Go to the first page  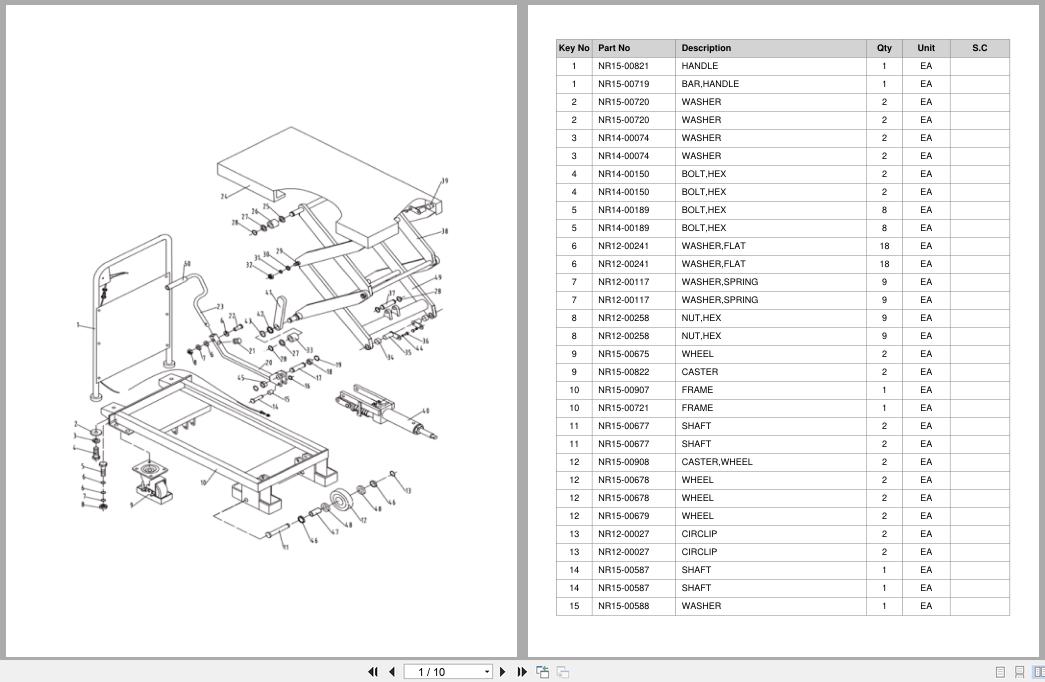click(373, 672)
